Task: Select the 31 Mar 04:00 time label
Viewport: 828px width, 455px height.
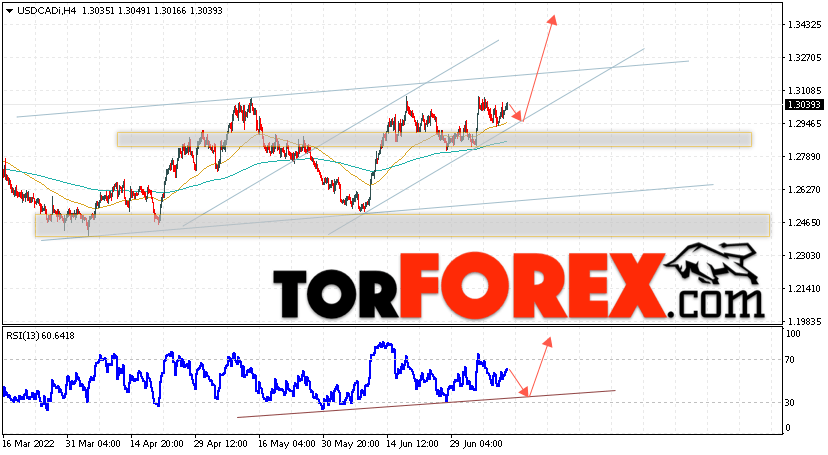Action: (x=93, y=444)
